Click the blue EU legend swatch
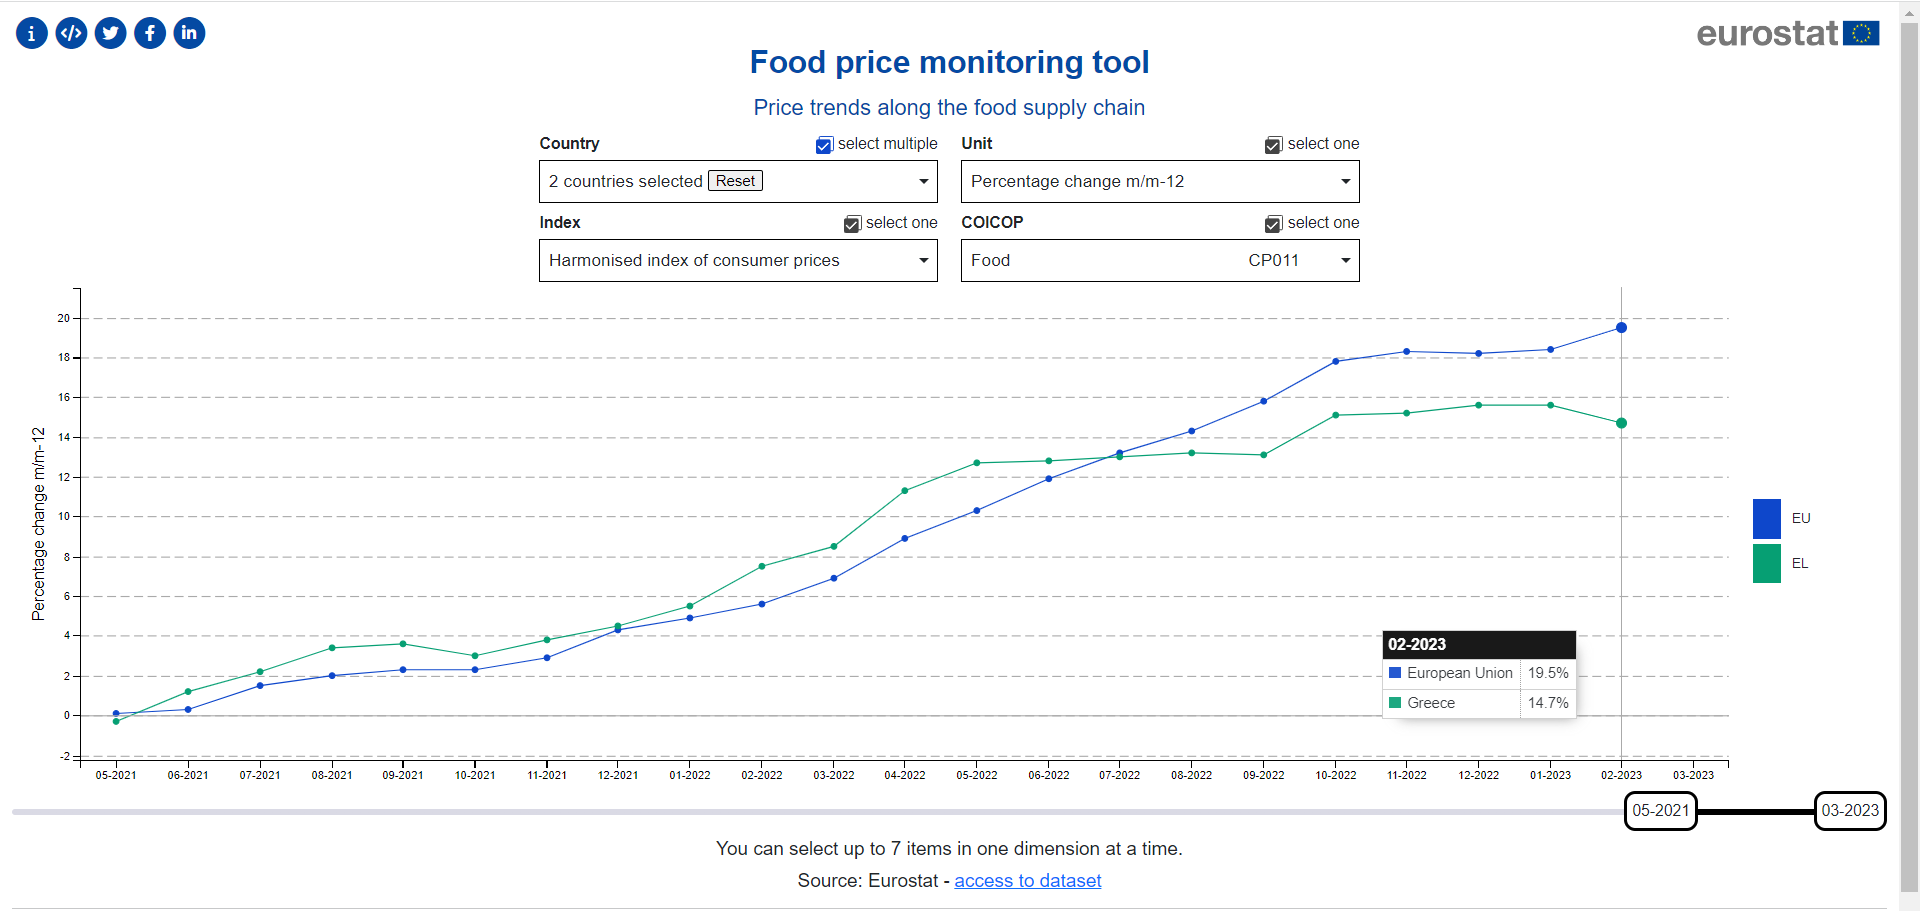The width and height of the screenshot is (1920, 911). point(1766,519)
